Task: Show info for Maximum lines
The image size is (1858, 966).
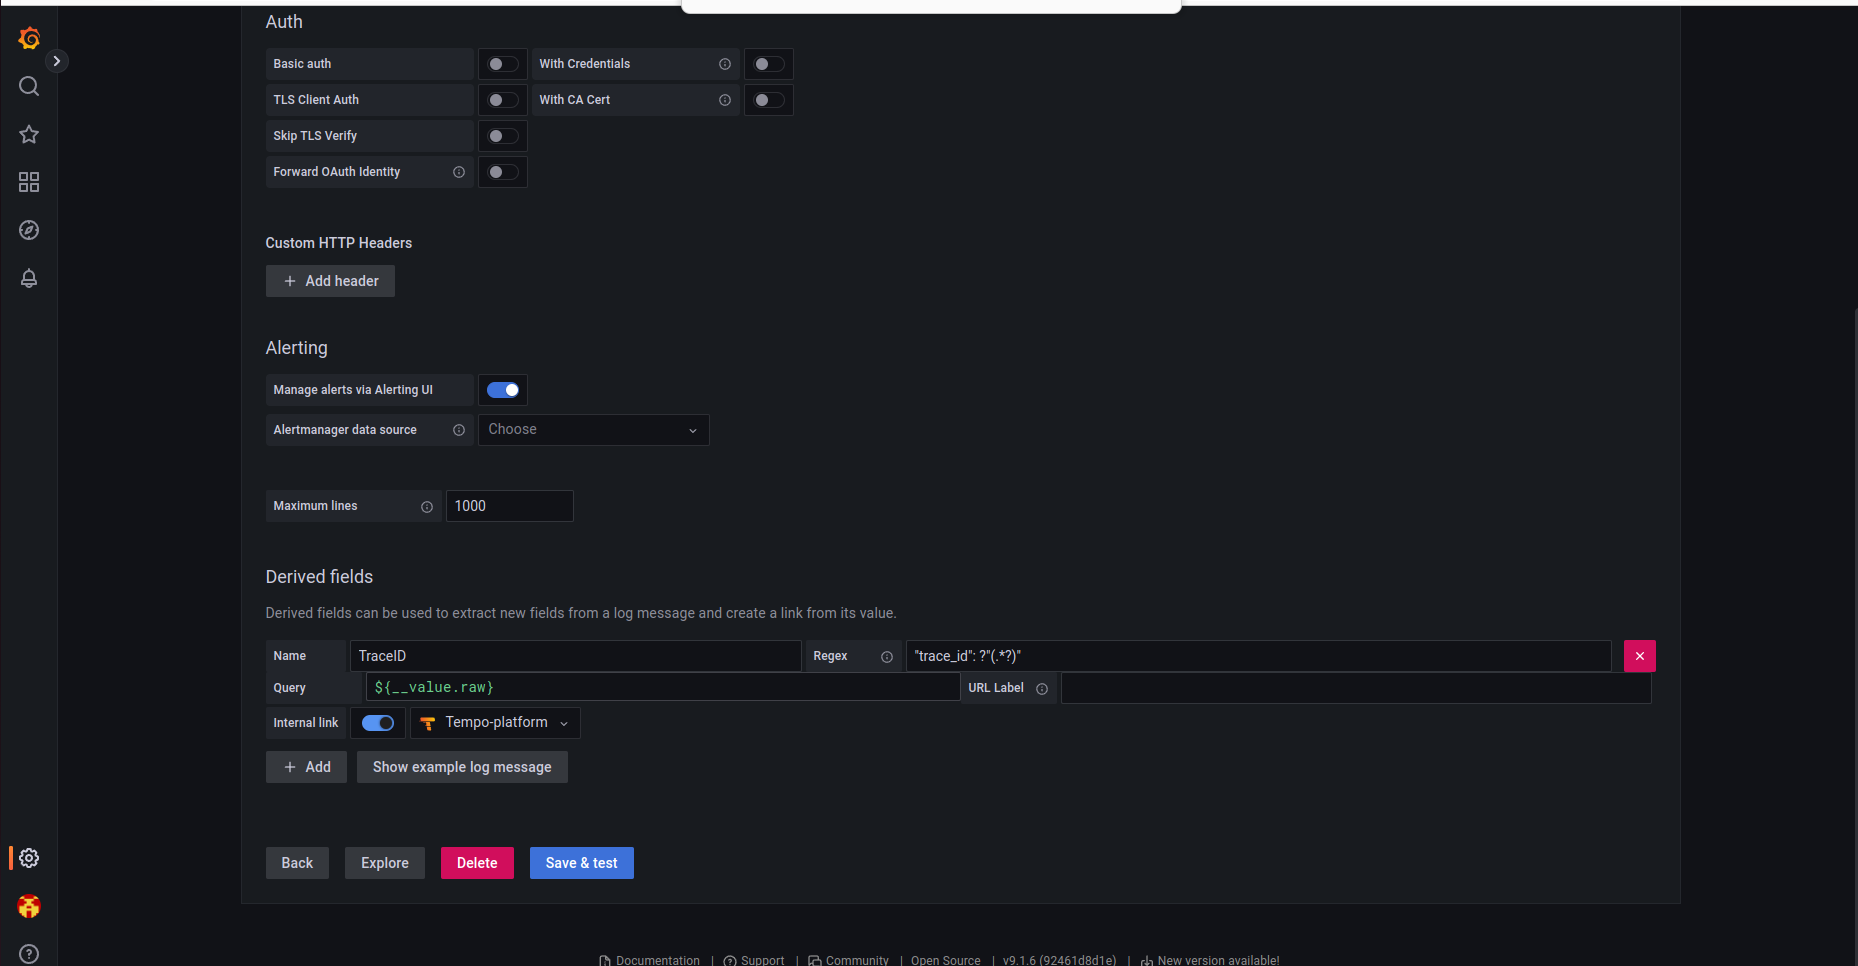Action: coord(427,507)
